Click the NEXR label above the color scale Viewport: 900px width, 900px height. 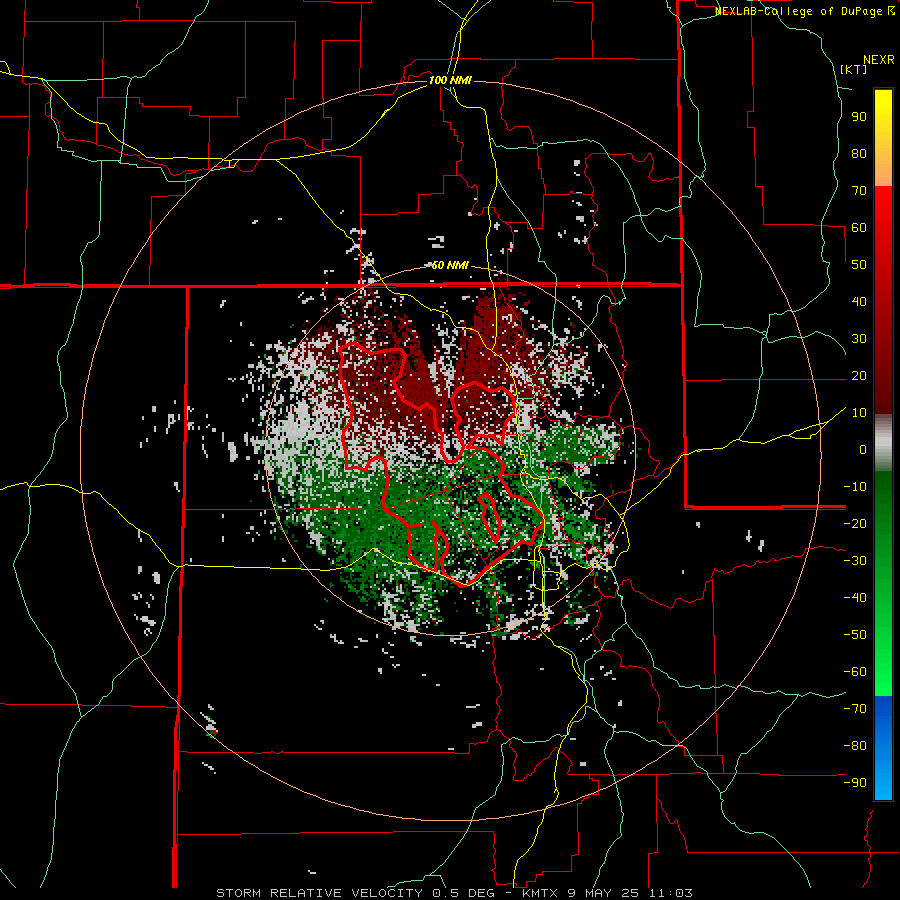pyautogui.click(x=879, y=60)
